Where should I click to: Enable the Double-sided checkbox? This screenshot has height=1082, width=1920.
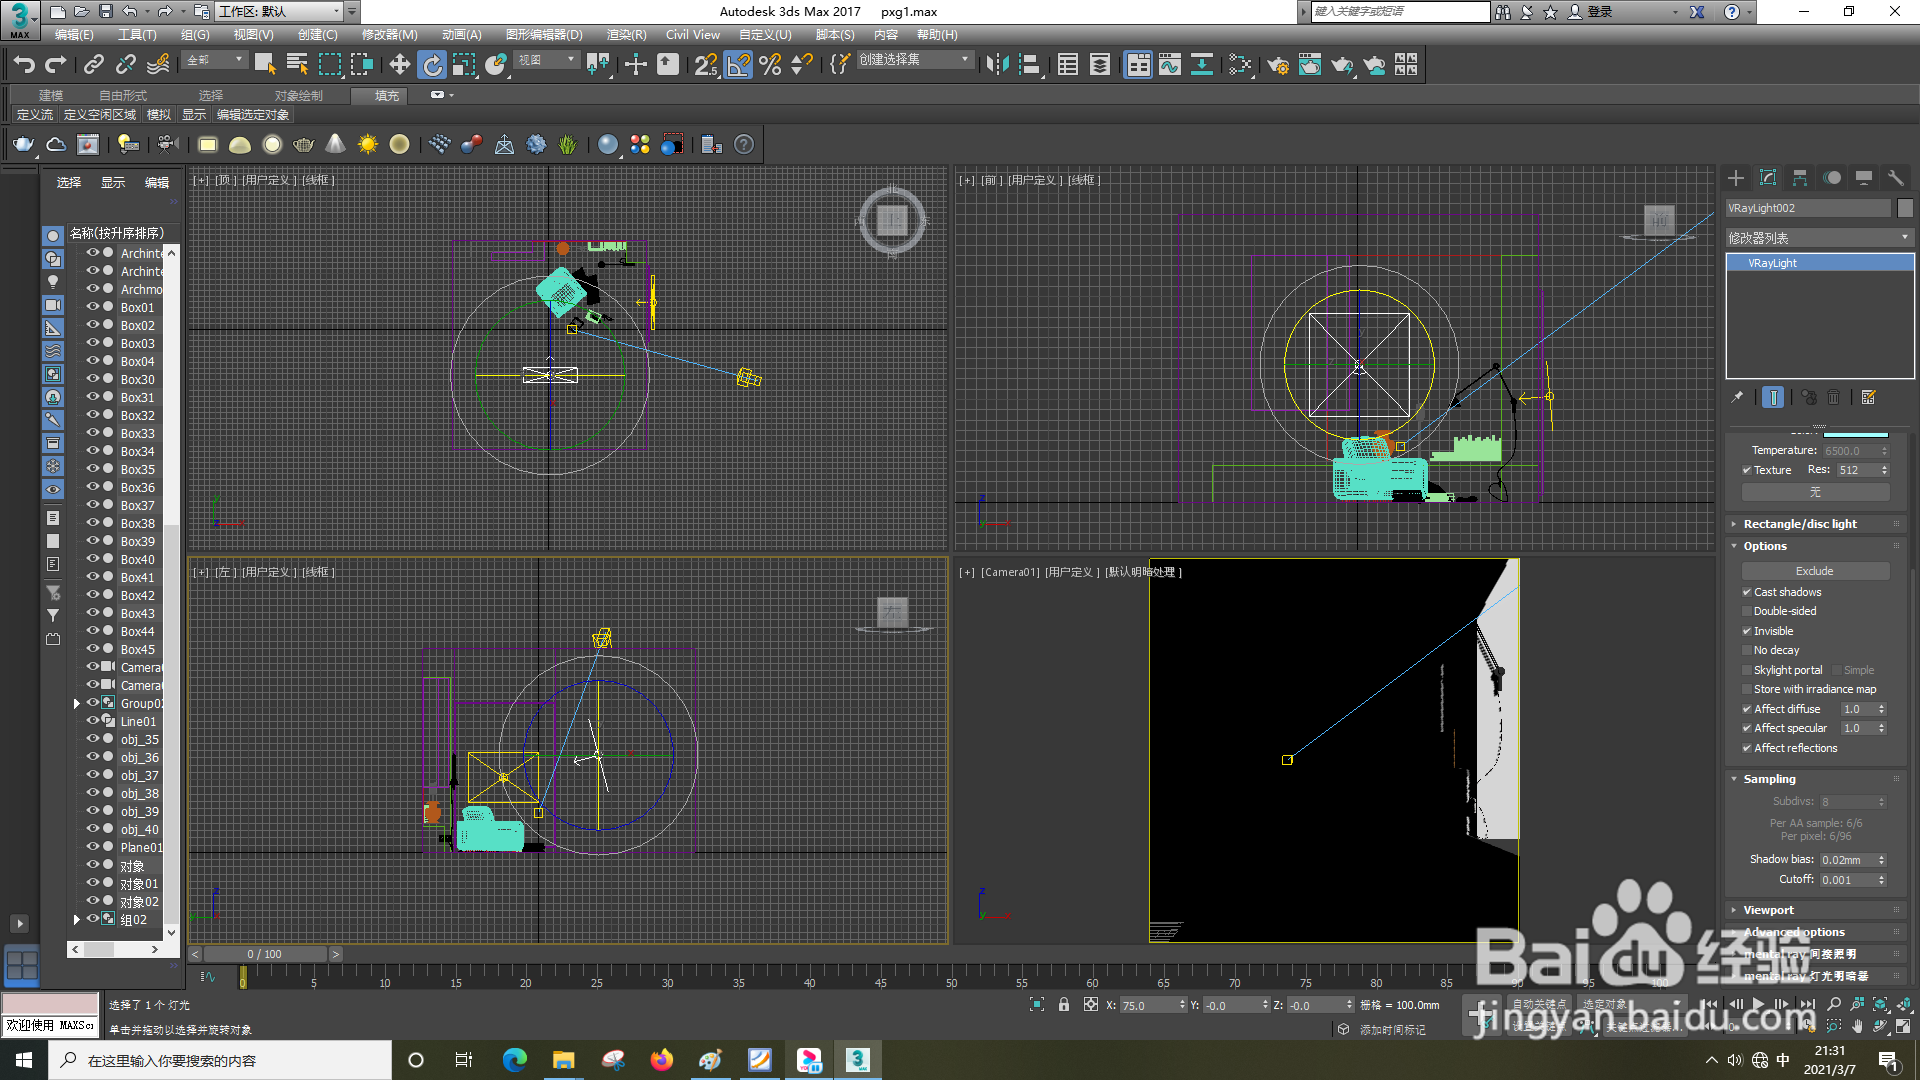click(1747, 611)
